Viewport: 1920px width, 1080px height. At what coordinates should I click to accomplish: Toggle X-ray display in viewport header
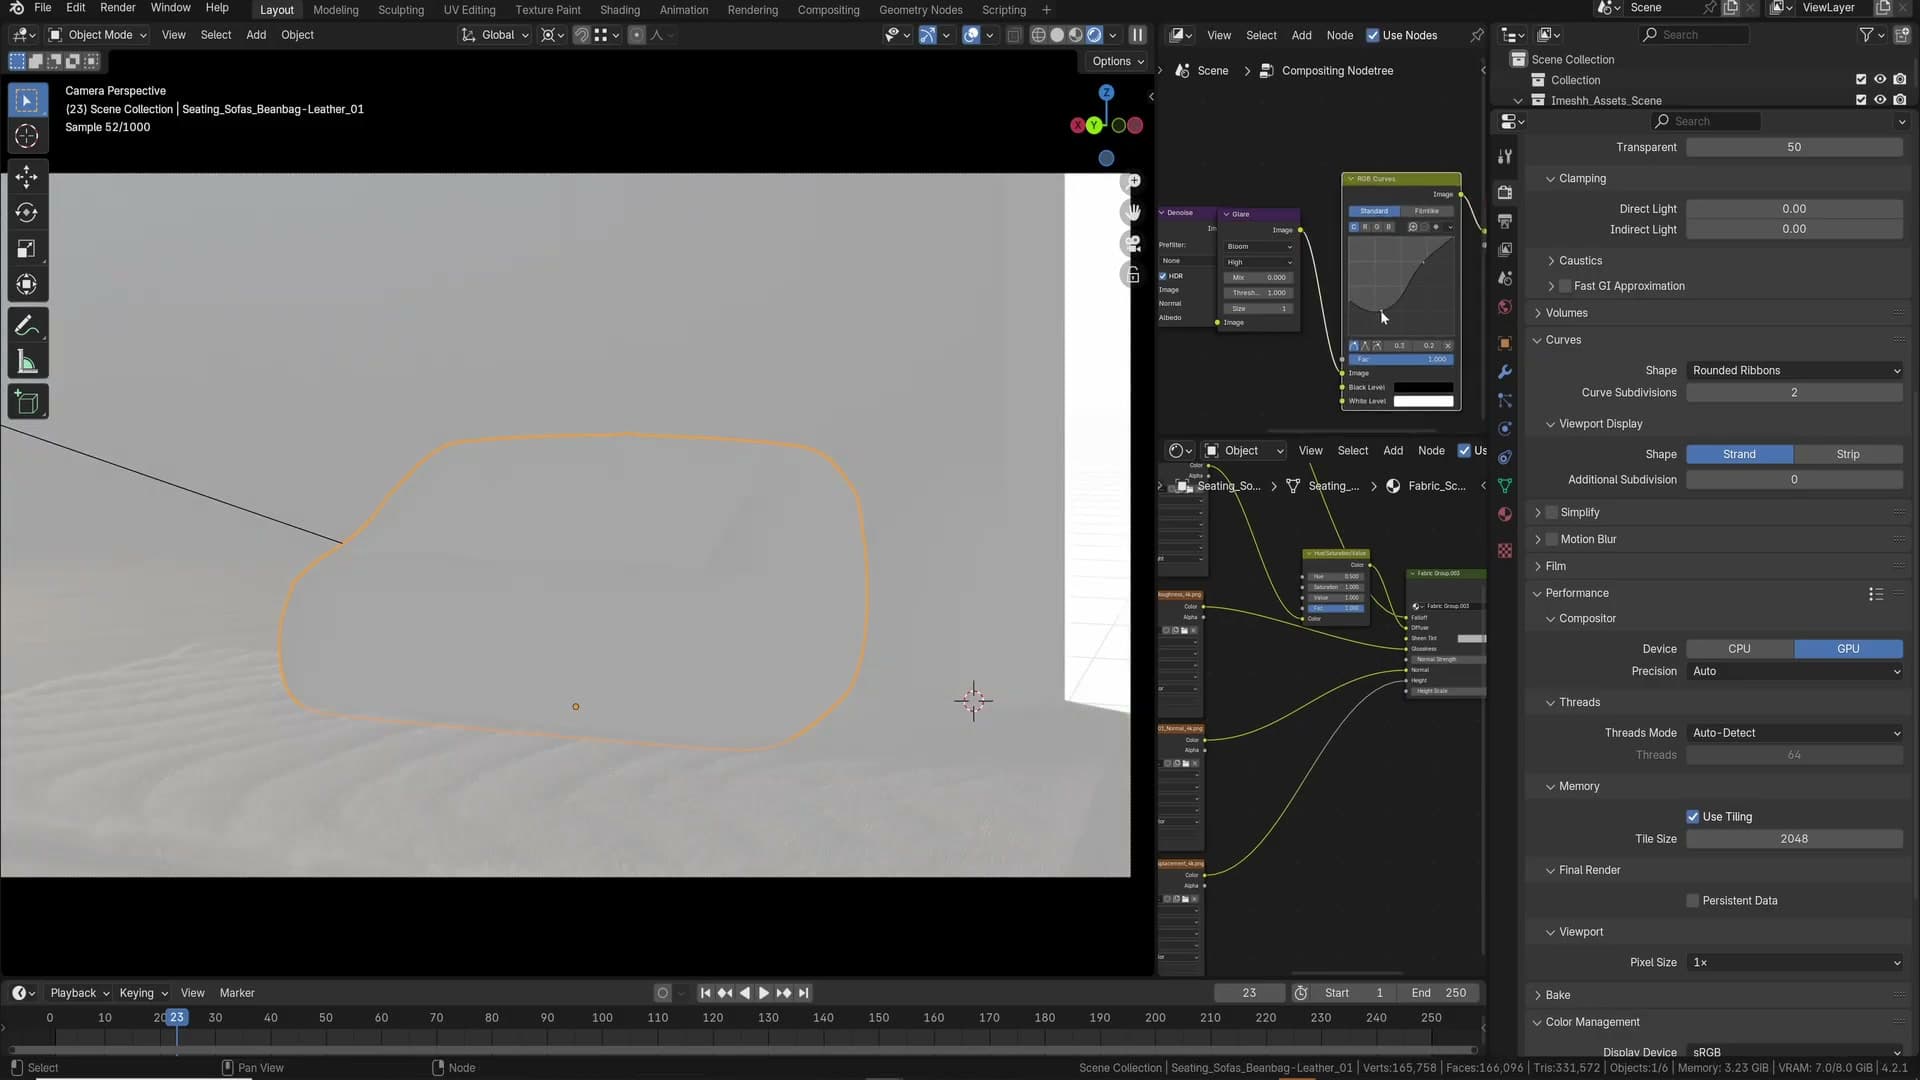(1014, 35)
